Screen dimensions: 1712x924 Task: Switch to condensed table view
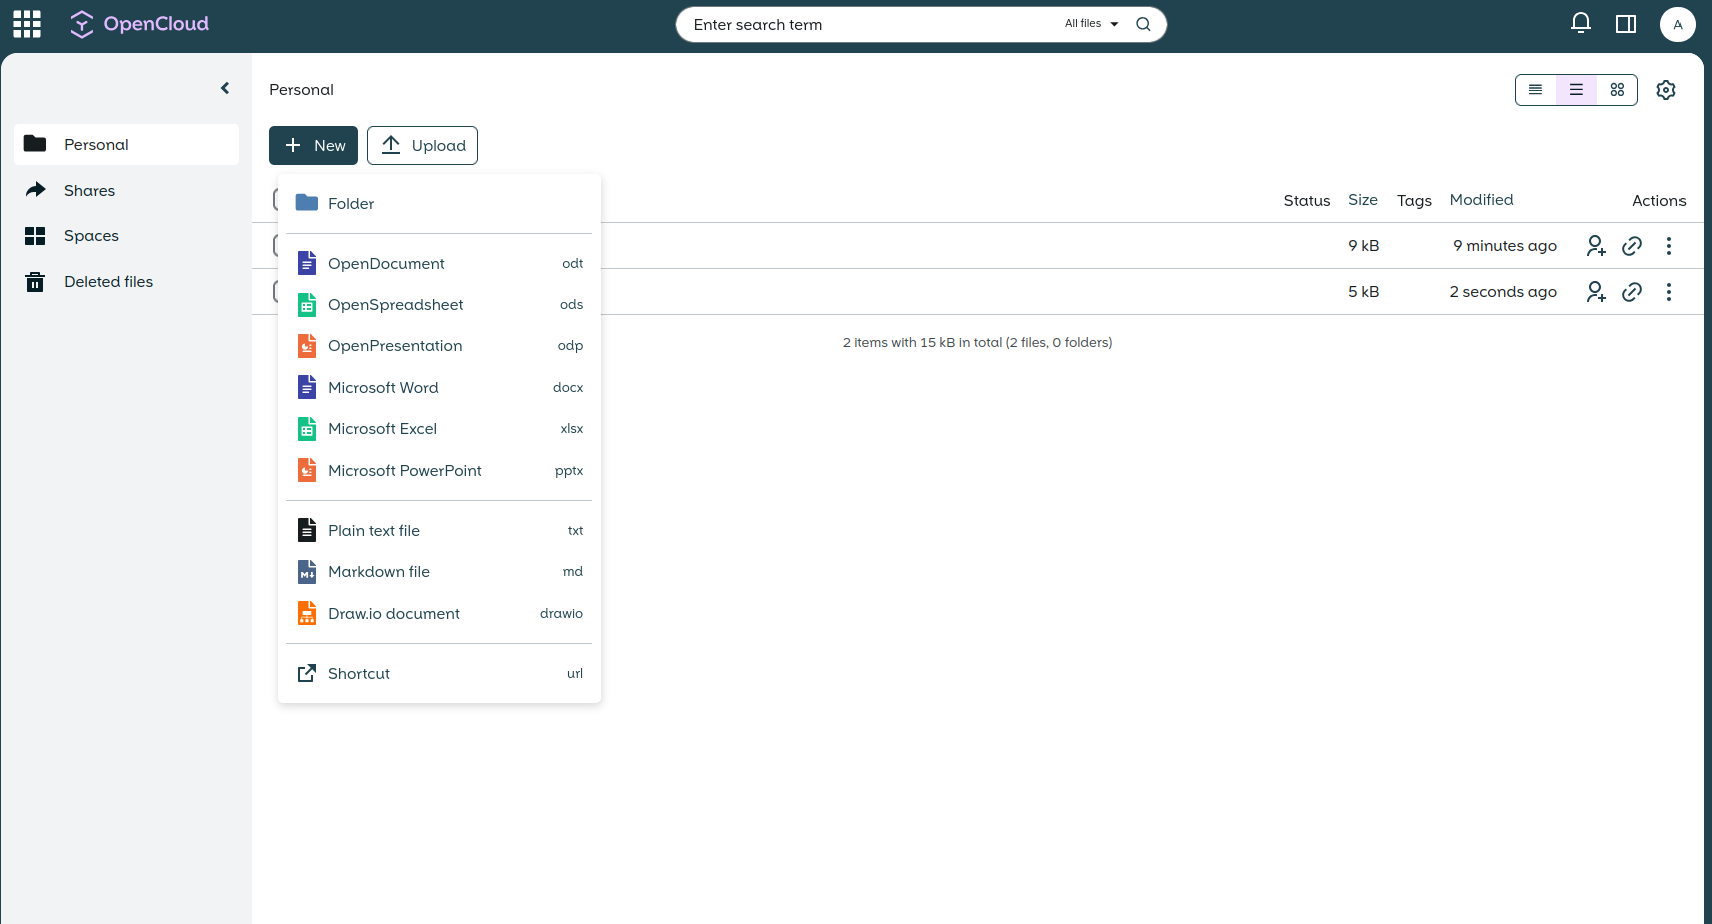pyautogui.click(x=1536, y=90)
